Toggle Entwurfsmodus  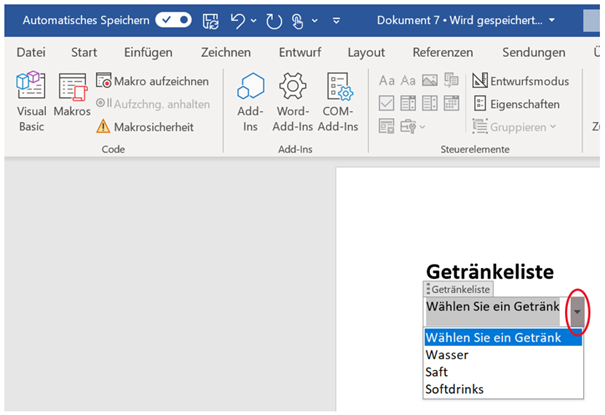click(521, 81)
